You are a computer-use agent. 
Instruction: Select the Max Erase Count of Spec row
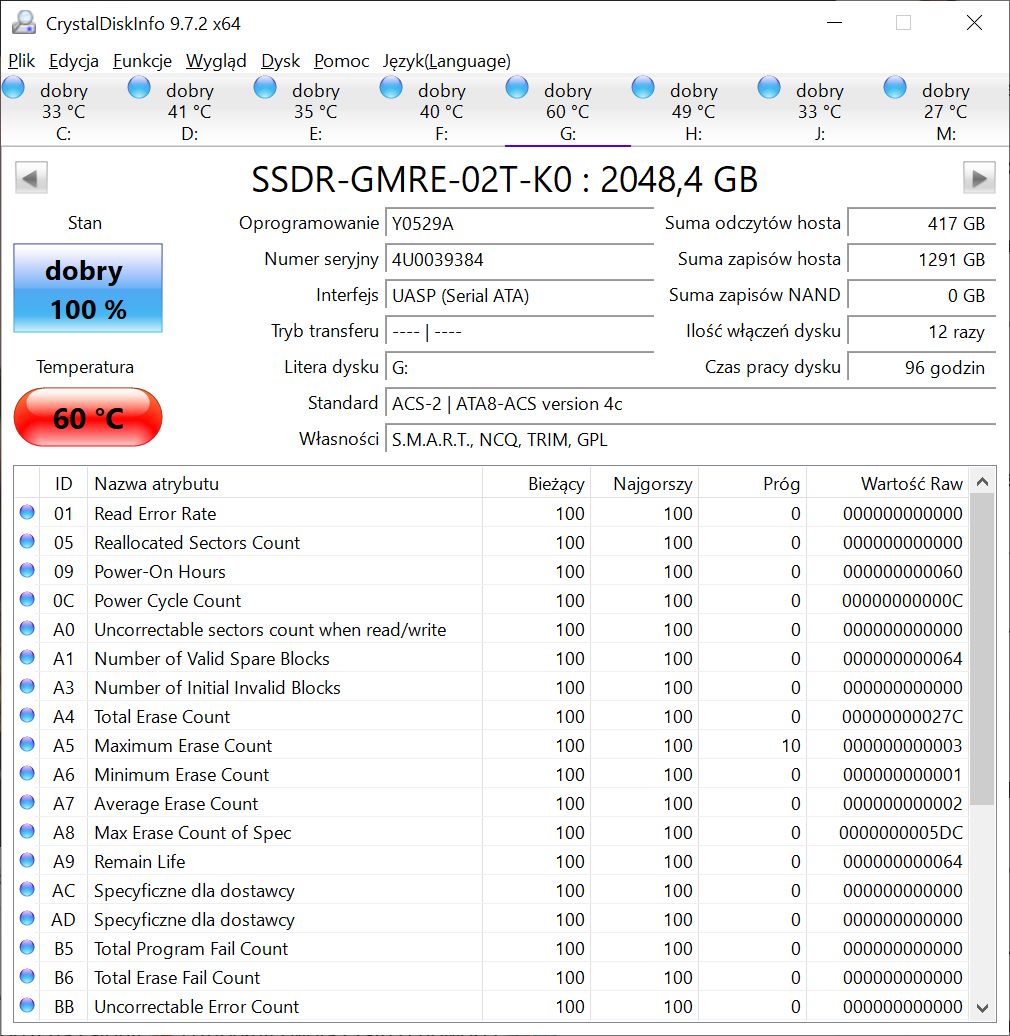(x=491, y=832)
